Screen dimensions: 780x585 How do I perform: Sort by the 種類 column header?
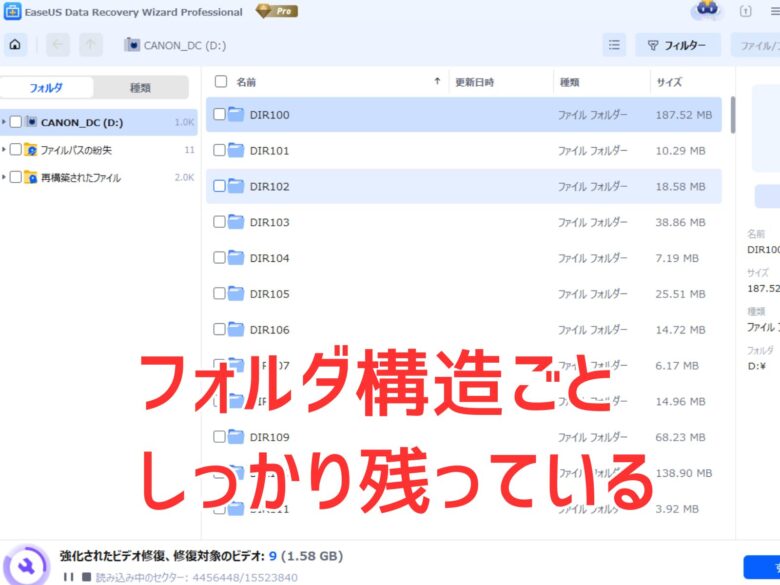[570, 82]
